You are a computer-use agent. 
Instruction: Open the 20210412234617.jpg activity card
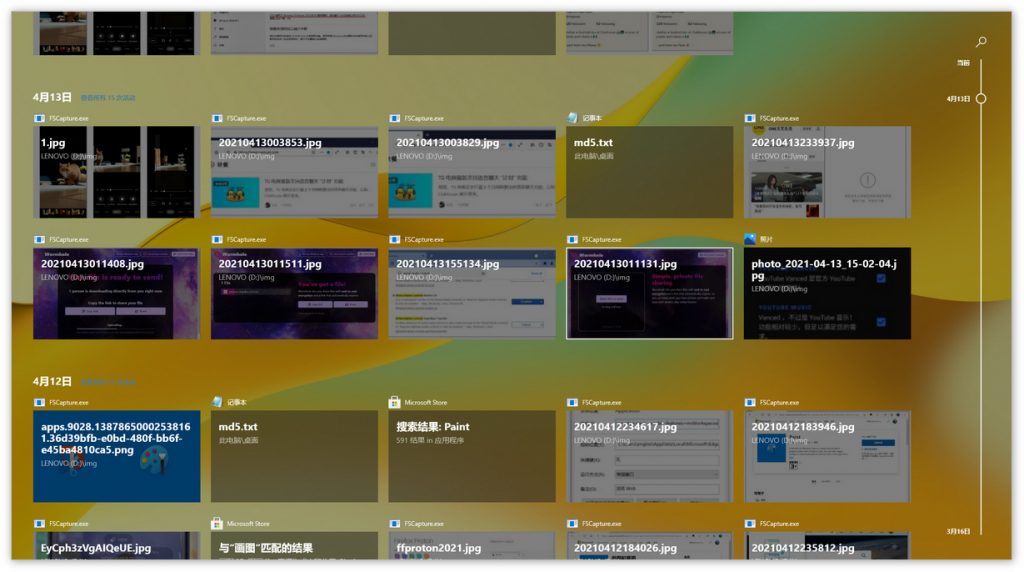[x=649, y=456]
